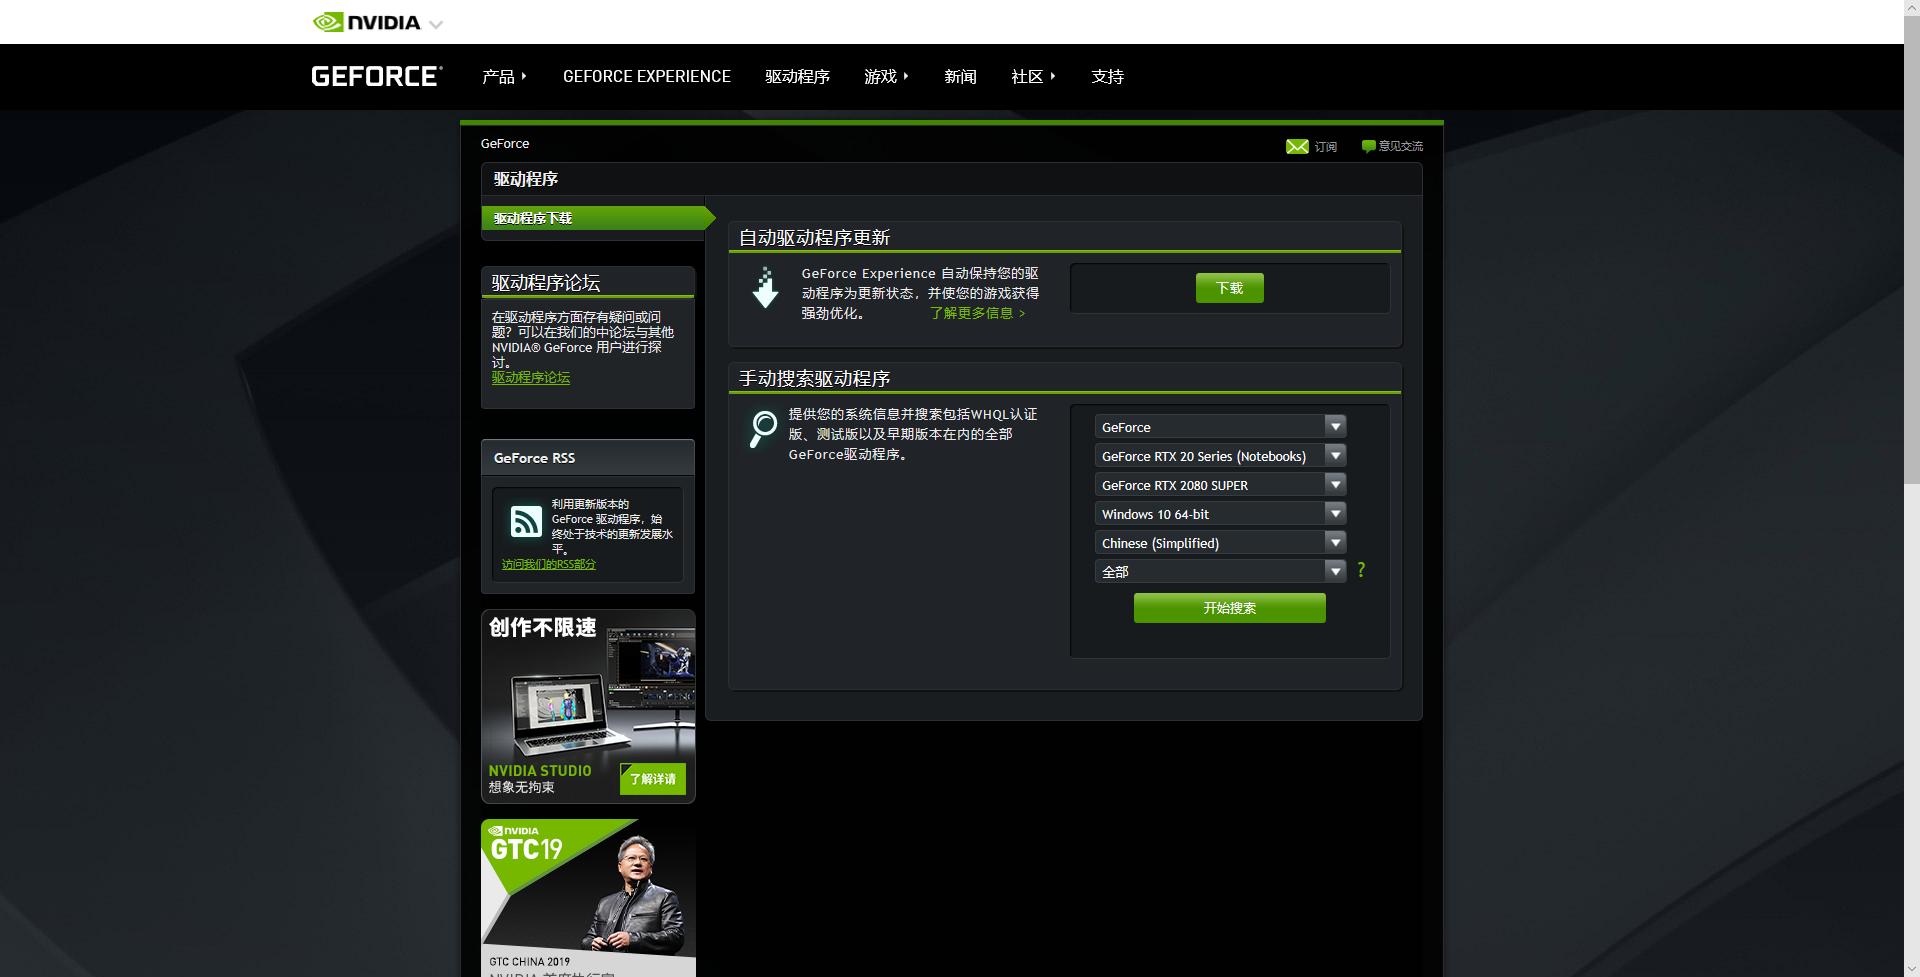Open the envelope subscription icon
Screen dimensions: 1920x977
(1297, 146)
